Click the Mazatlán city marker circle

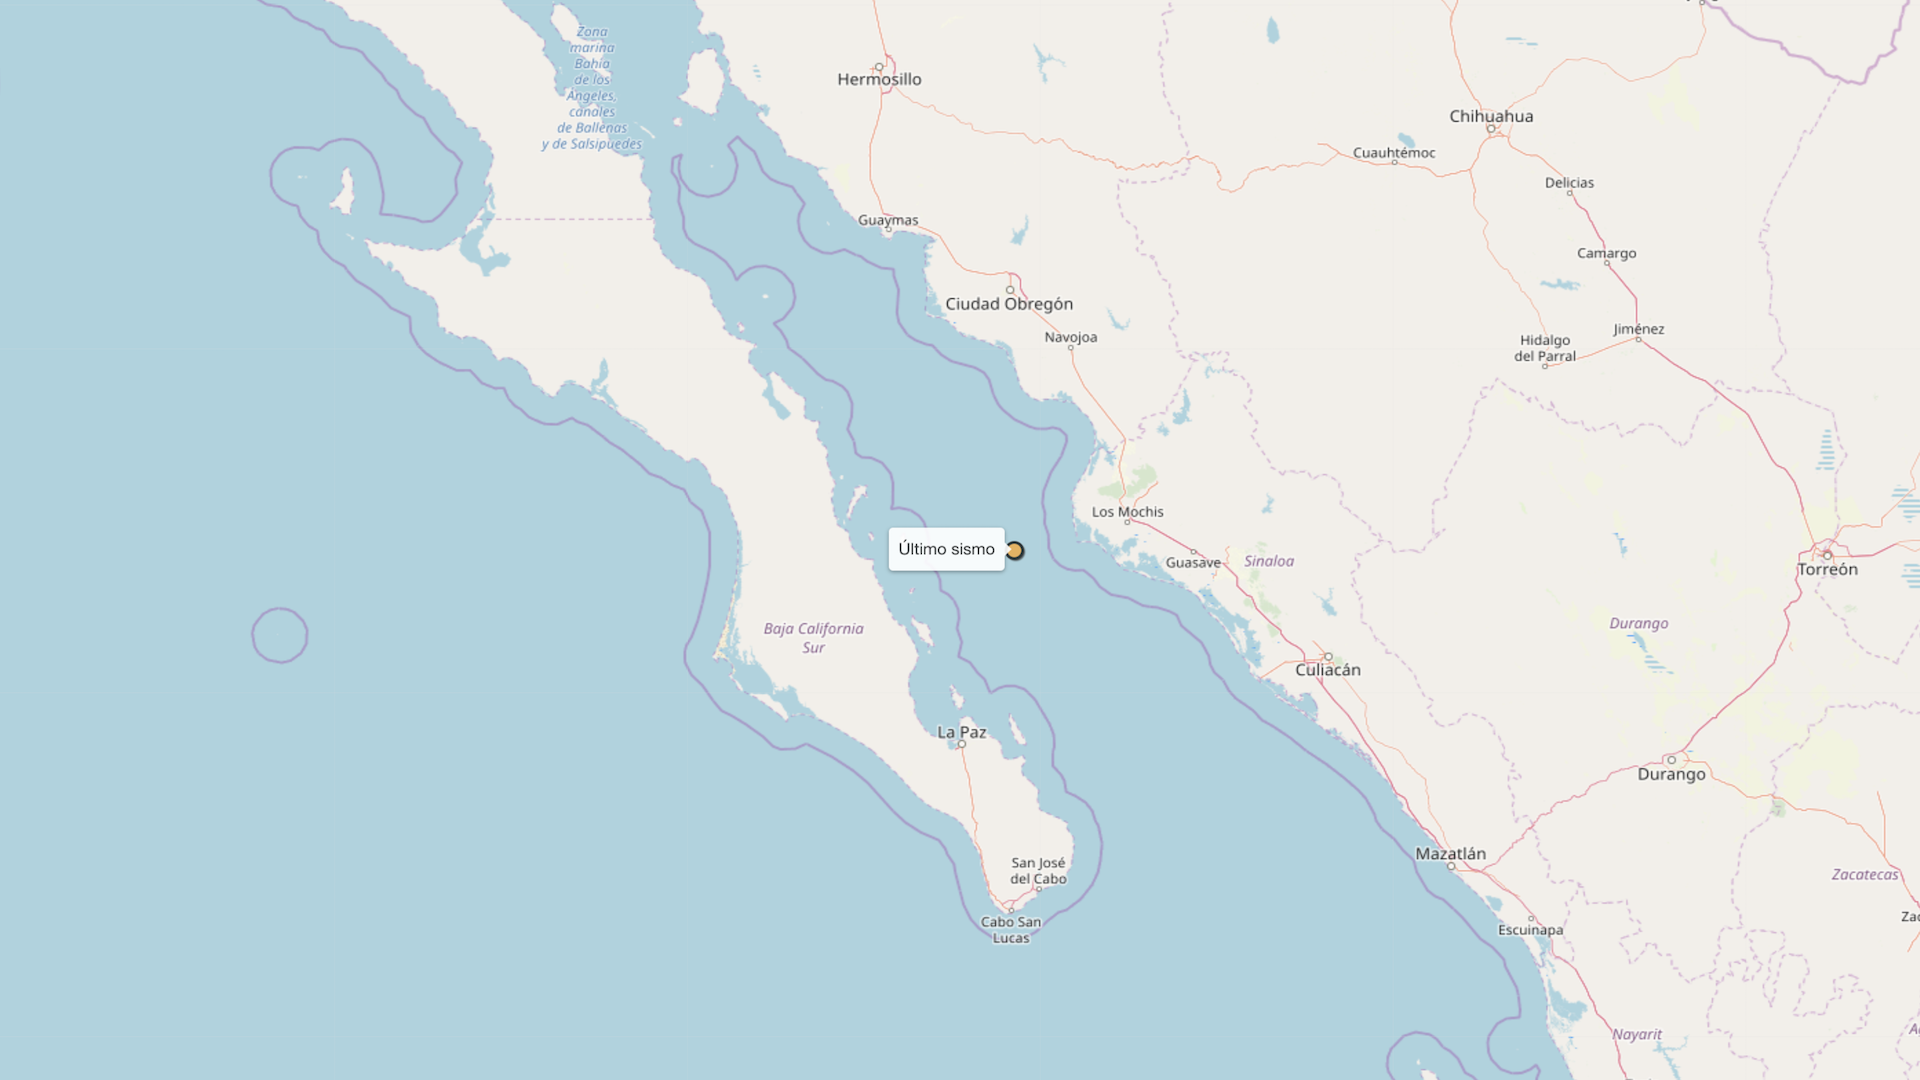[1451, 866]
